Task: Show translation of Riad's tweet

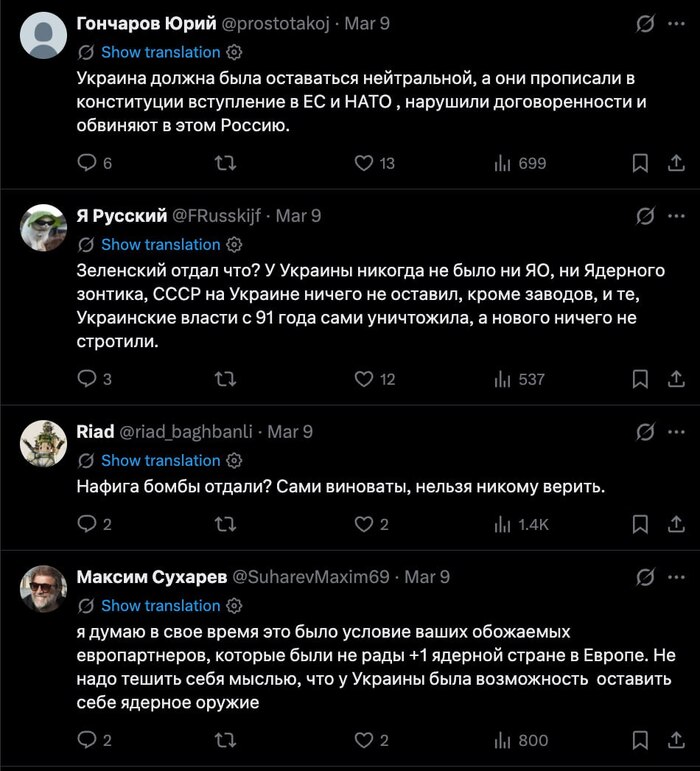Action: click(x=160, y=460)
